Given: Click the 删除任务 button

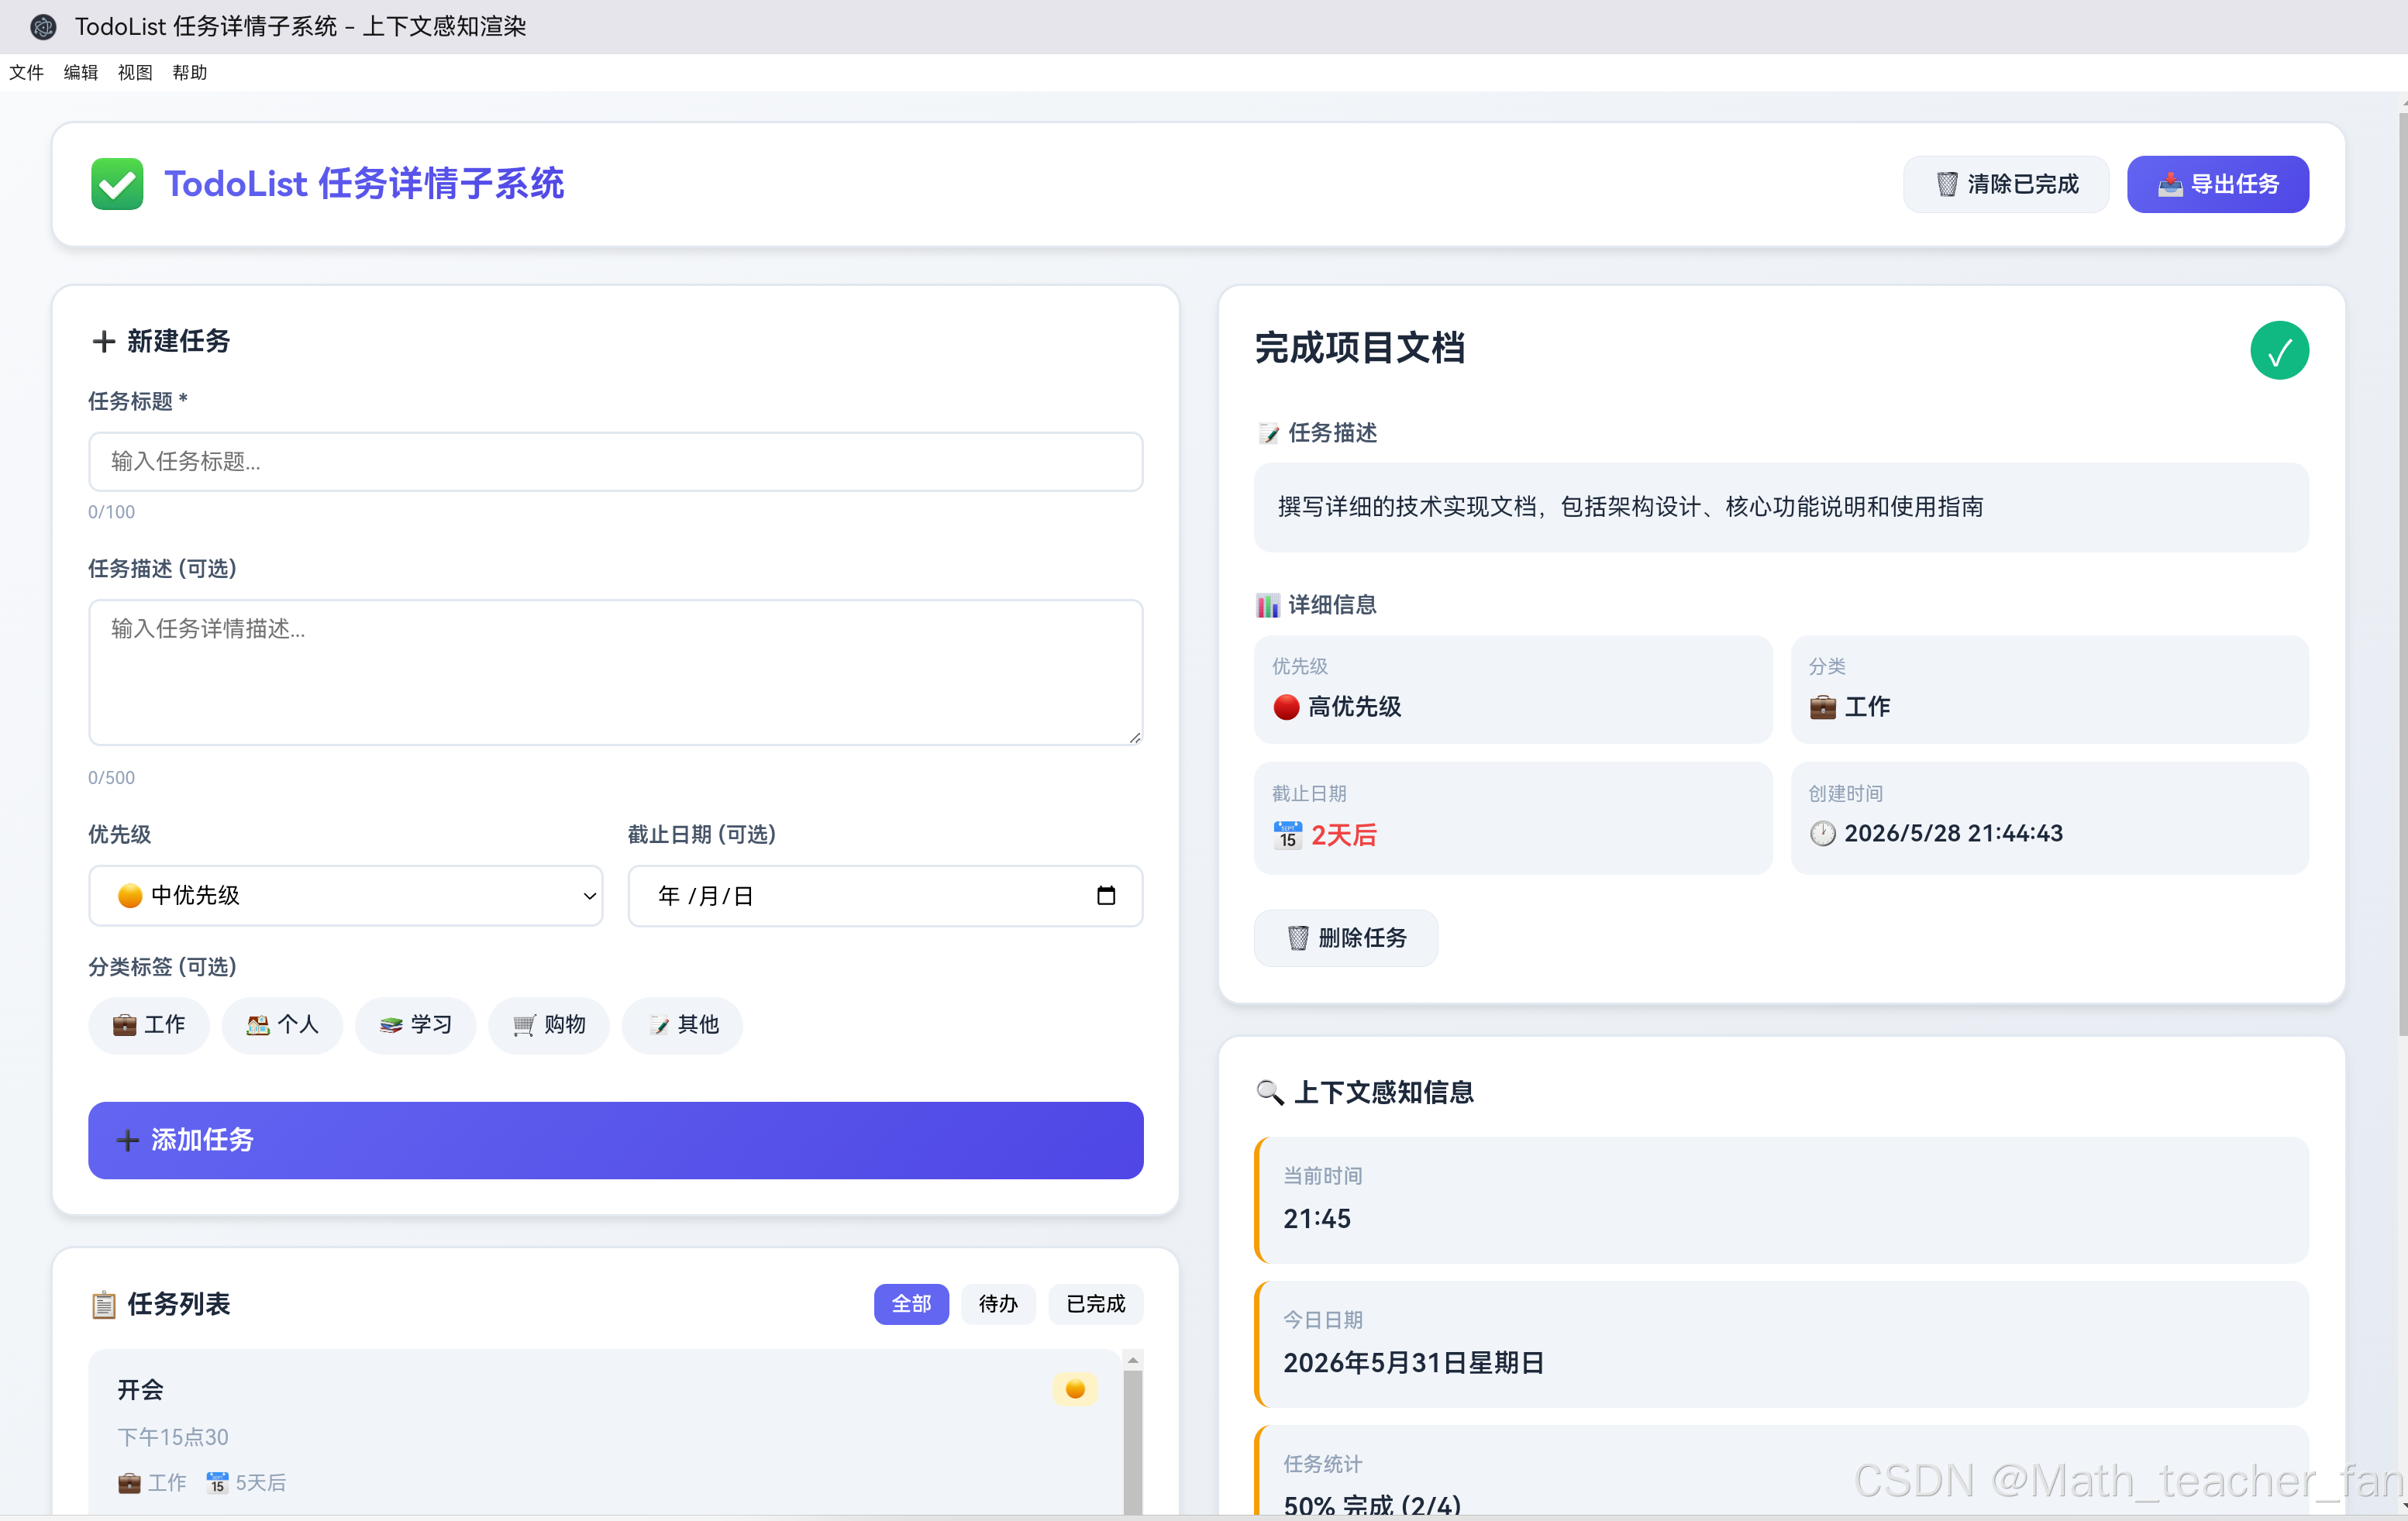Looking at the screenshot, I should pos(1346,937).
